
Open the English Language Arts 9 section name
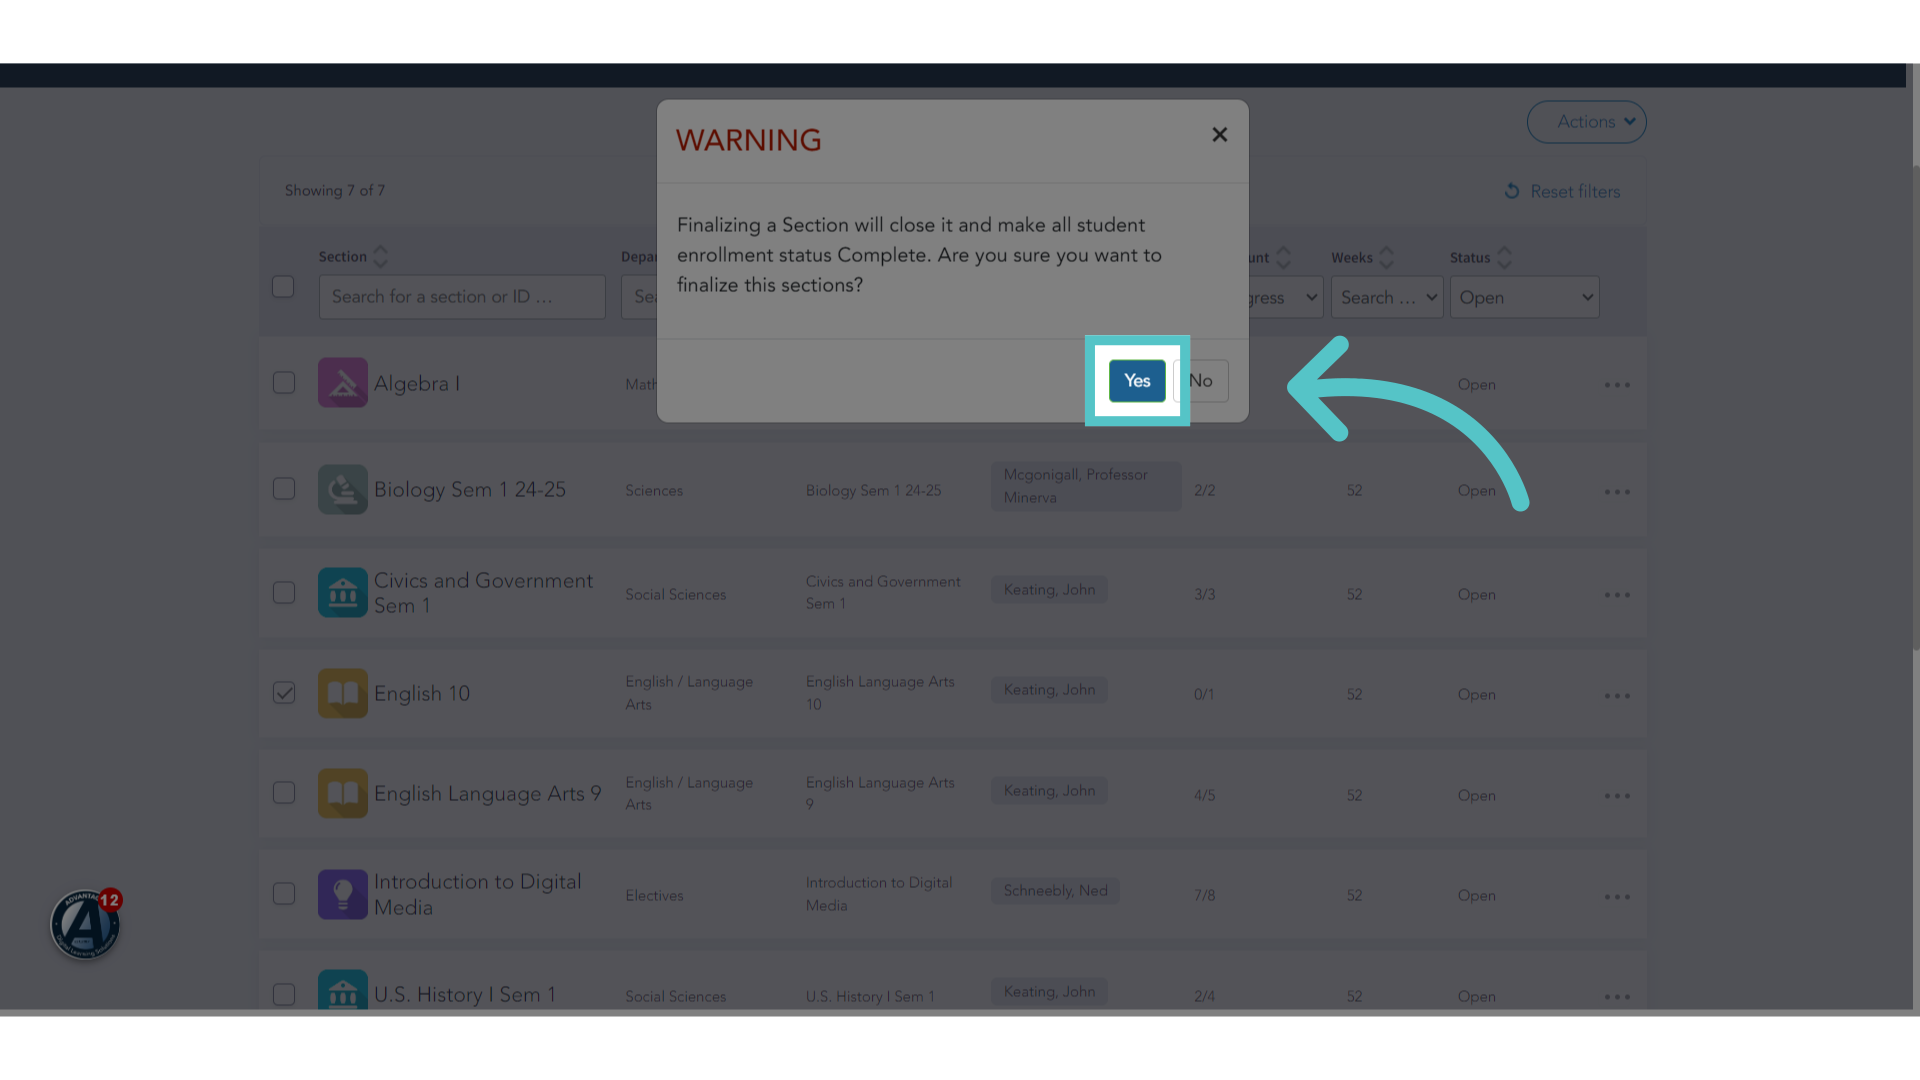(488, 794)
